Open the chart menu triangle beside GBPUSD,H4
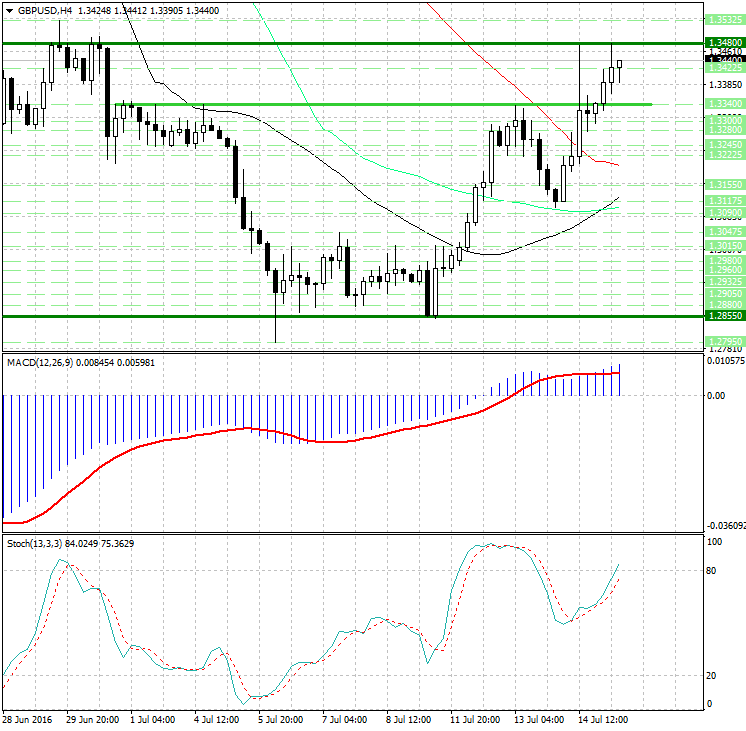 [9, 10]
